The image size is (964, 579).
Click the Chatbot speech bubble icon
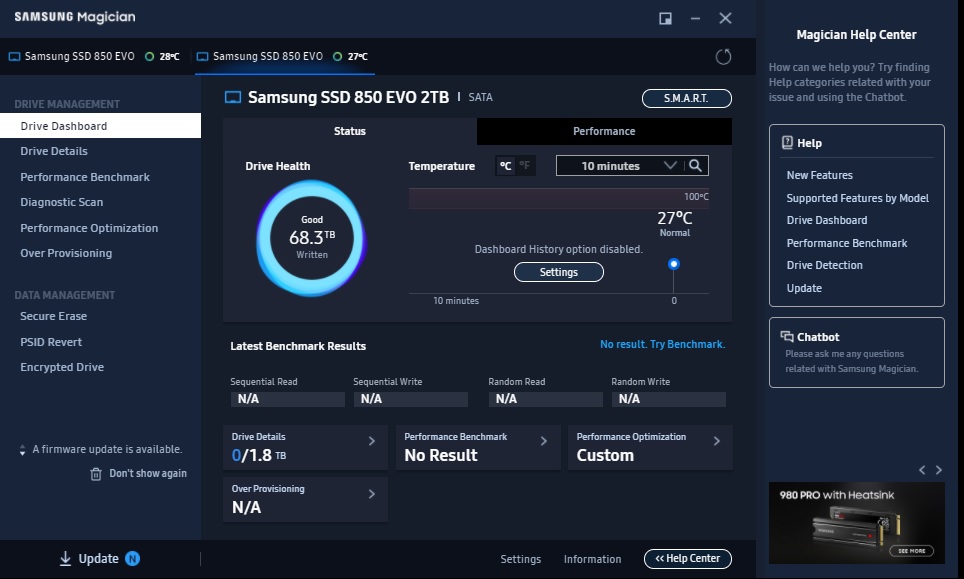(x=787, y=336)
